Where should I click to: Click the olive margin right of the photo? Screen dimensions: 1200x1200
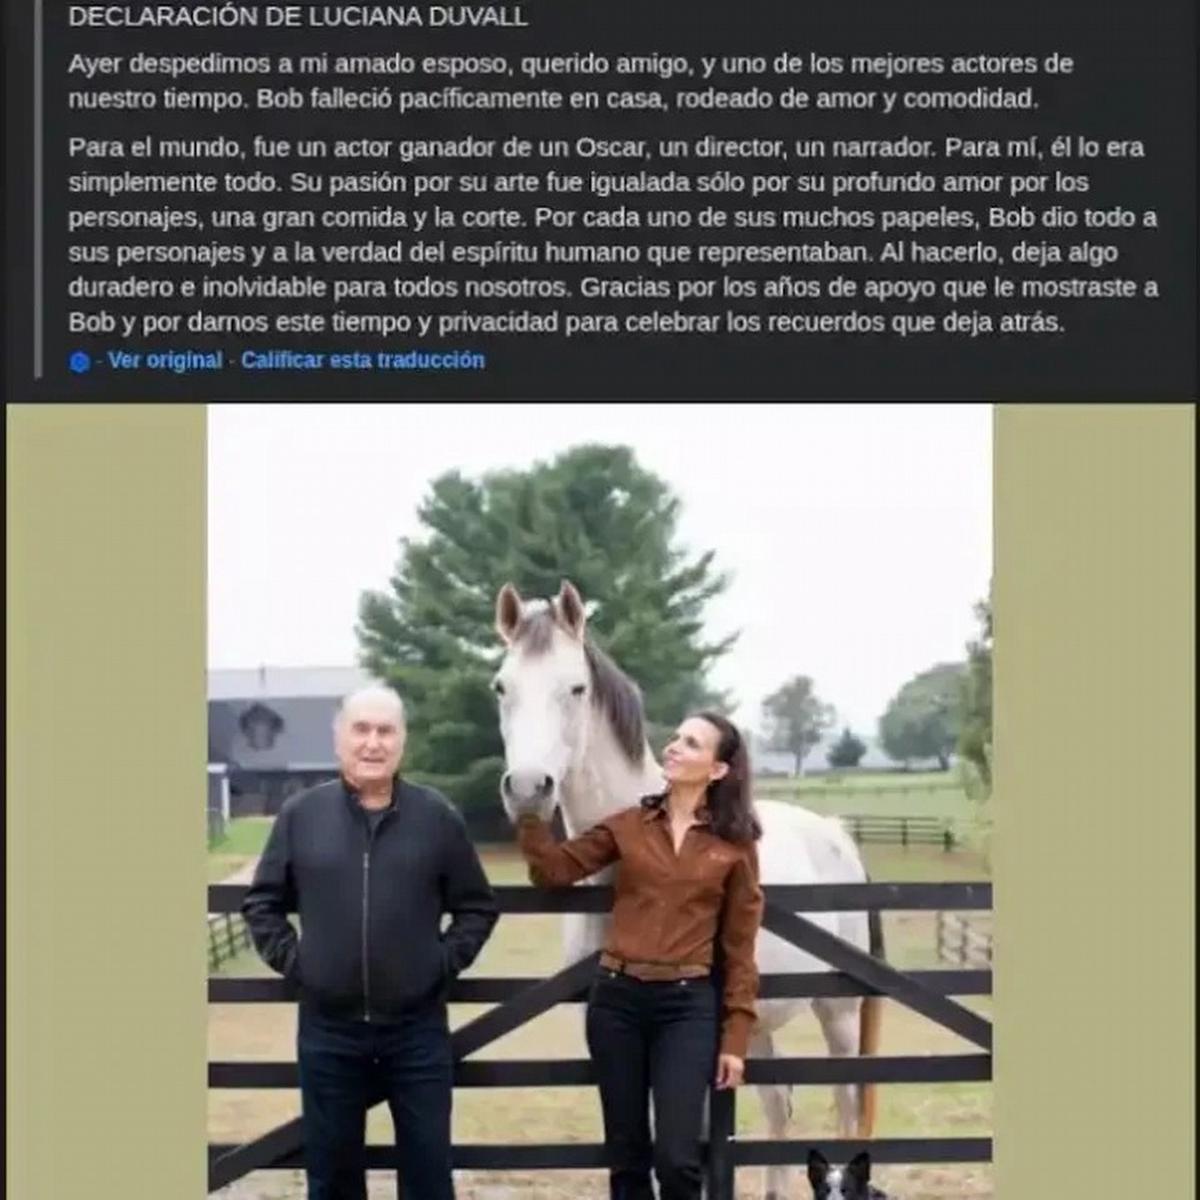[x=1094, y=801]
